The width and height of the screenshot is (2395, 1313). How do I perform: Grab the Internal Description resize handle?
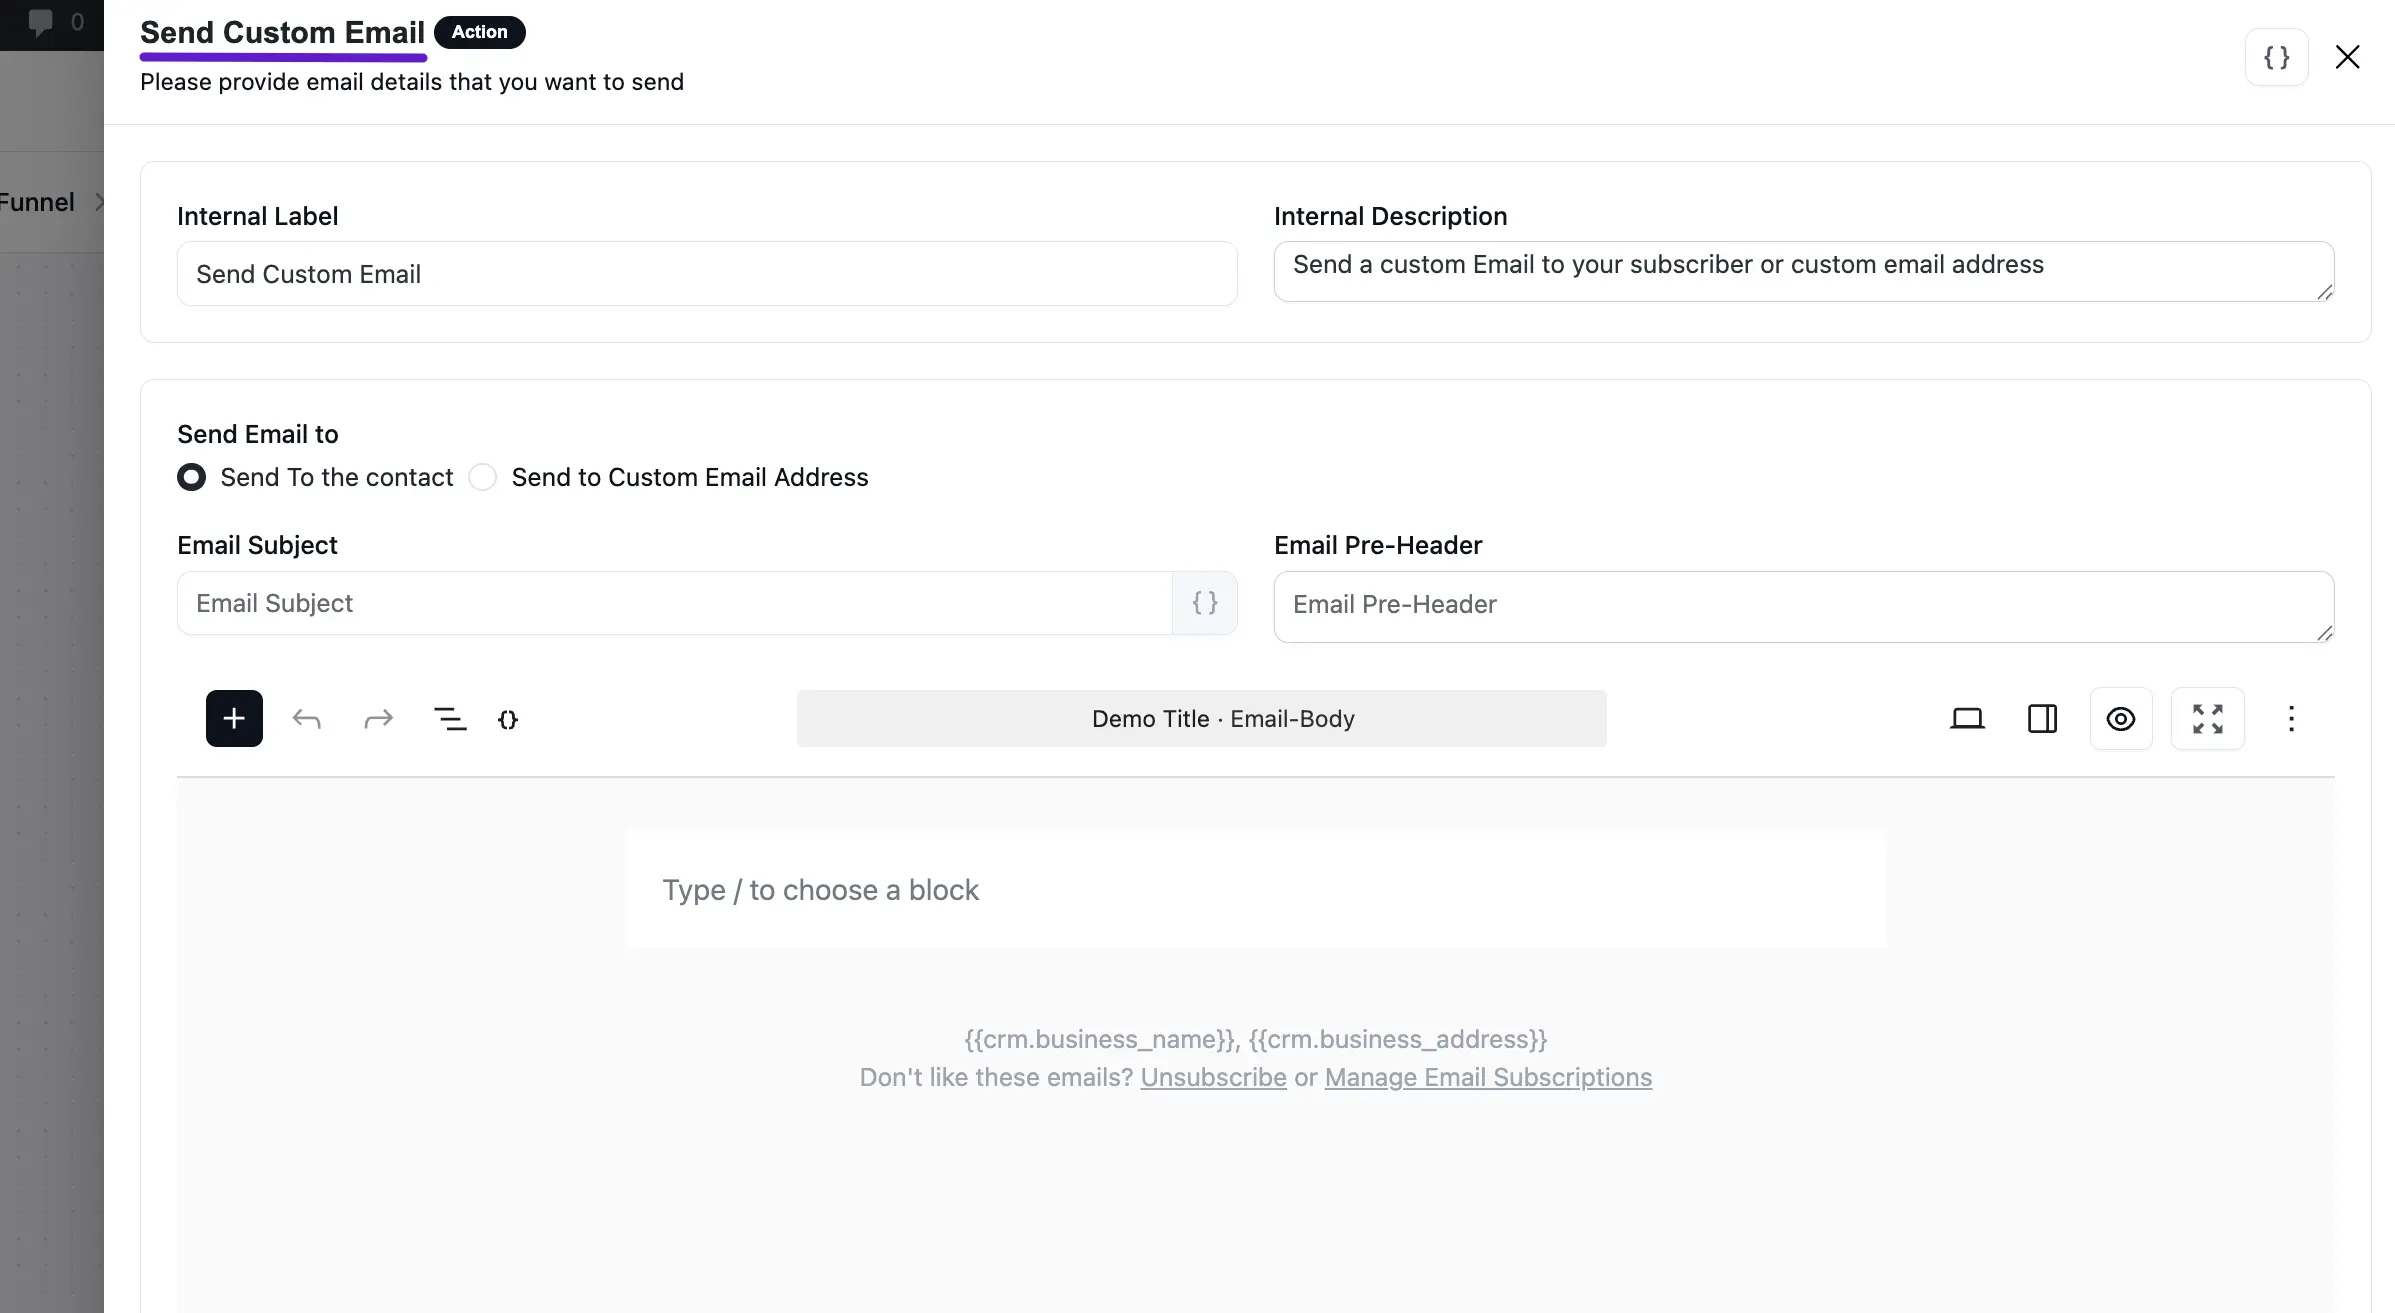click(x=2325, y=292)
